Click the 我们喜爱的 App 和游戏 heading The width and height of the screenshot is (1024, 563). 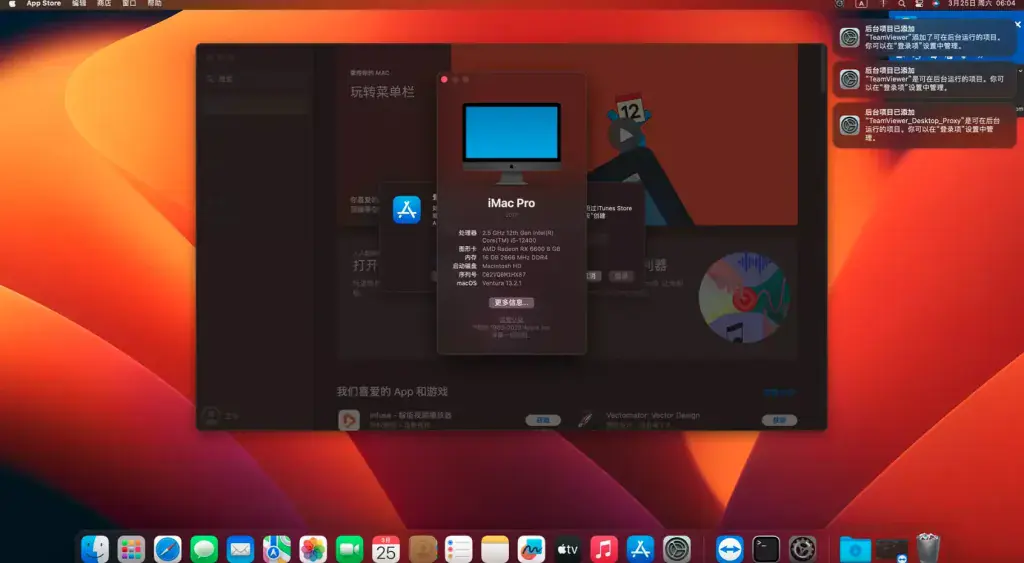click(392, 392)
